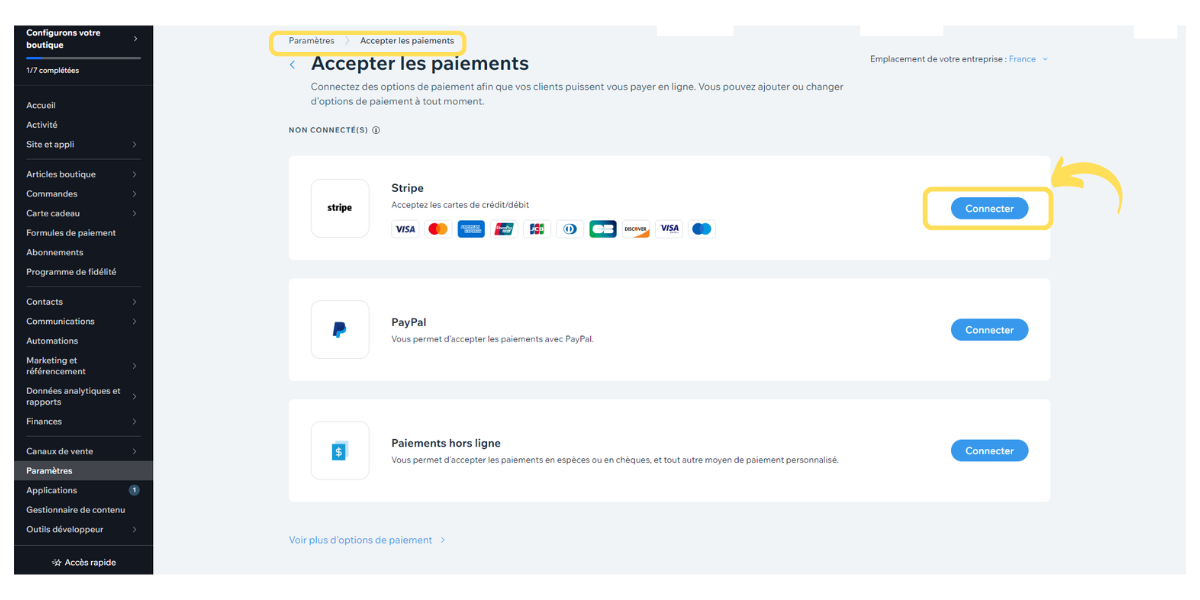Click the Diners Club card icon
The width and height of the screenshot is (1200, 600).
[570, 229]
